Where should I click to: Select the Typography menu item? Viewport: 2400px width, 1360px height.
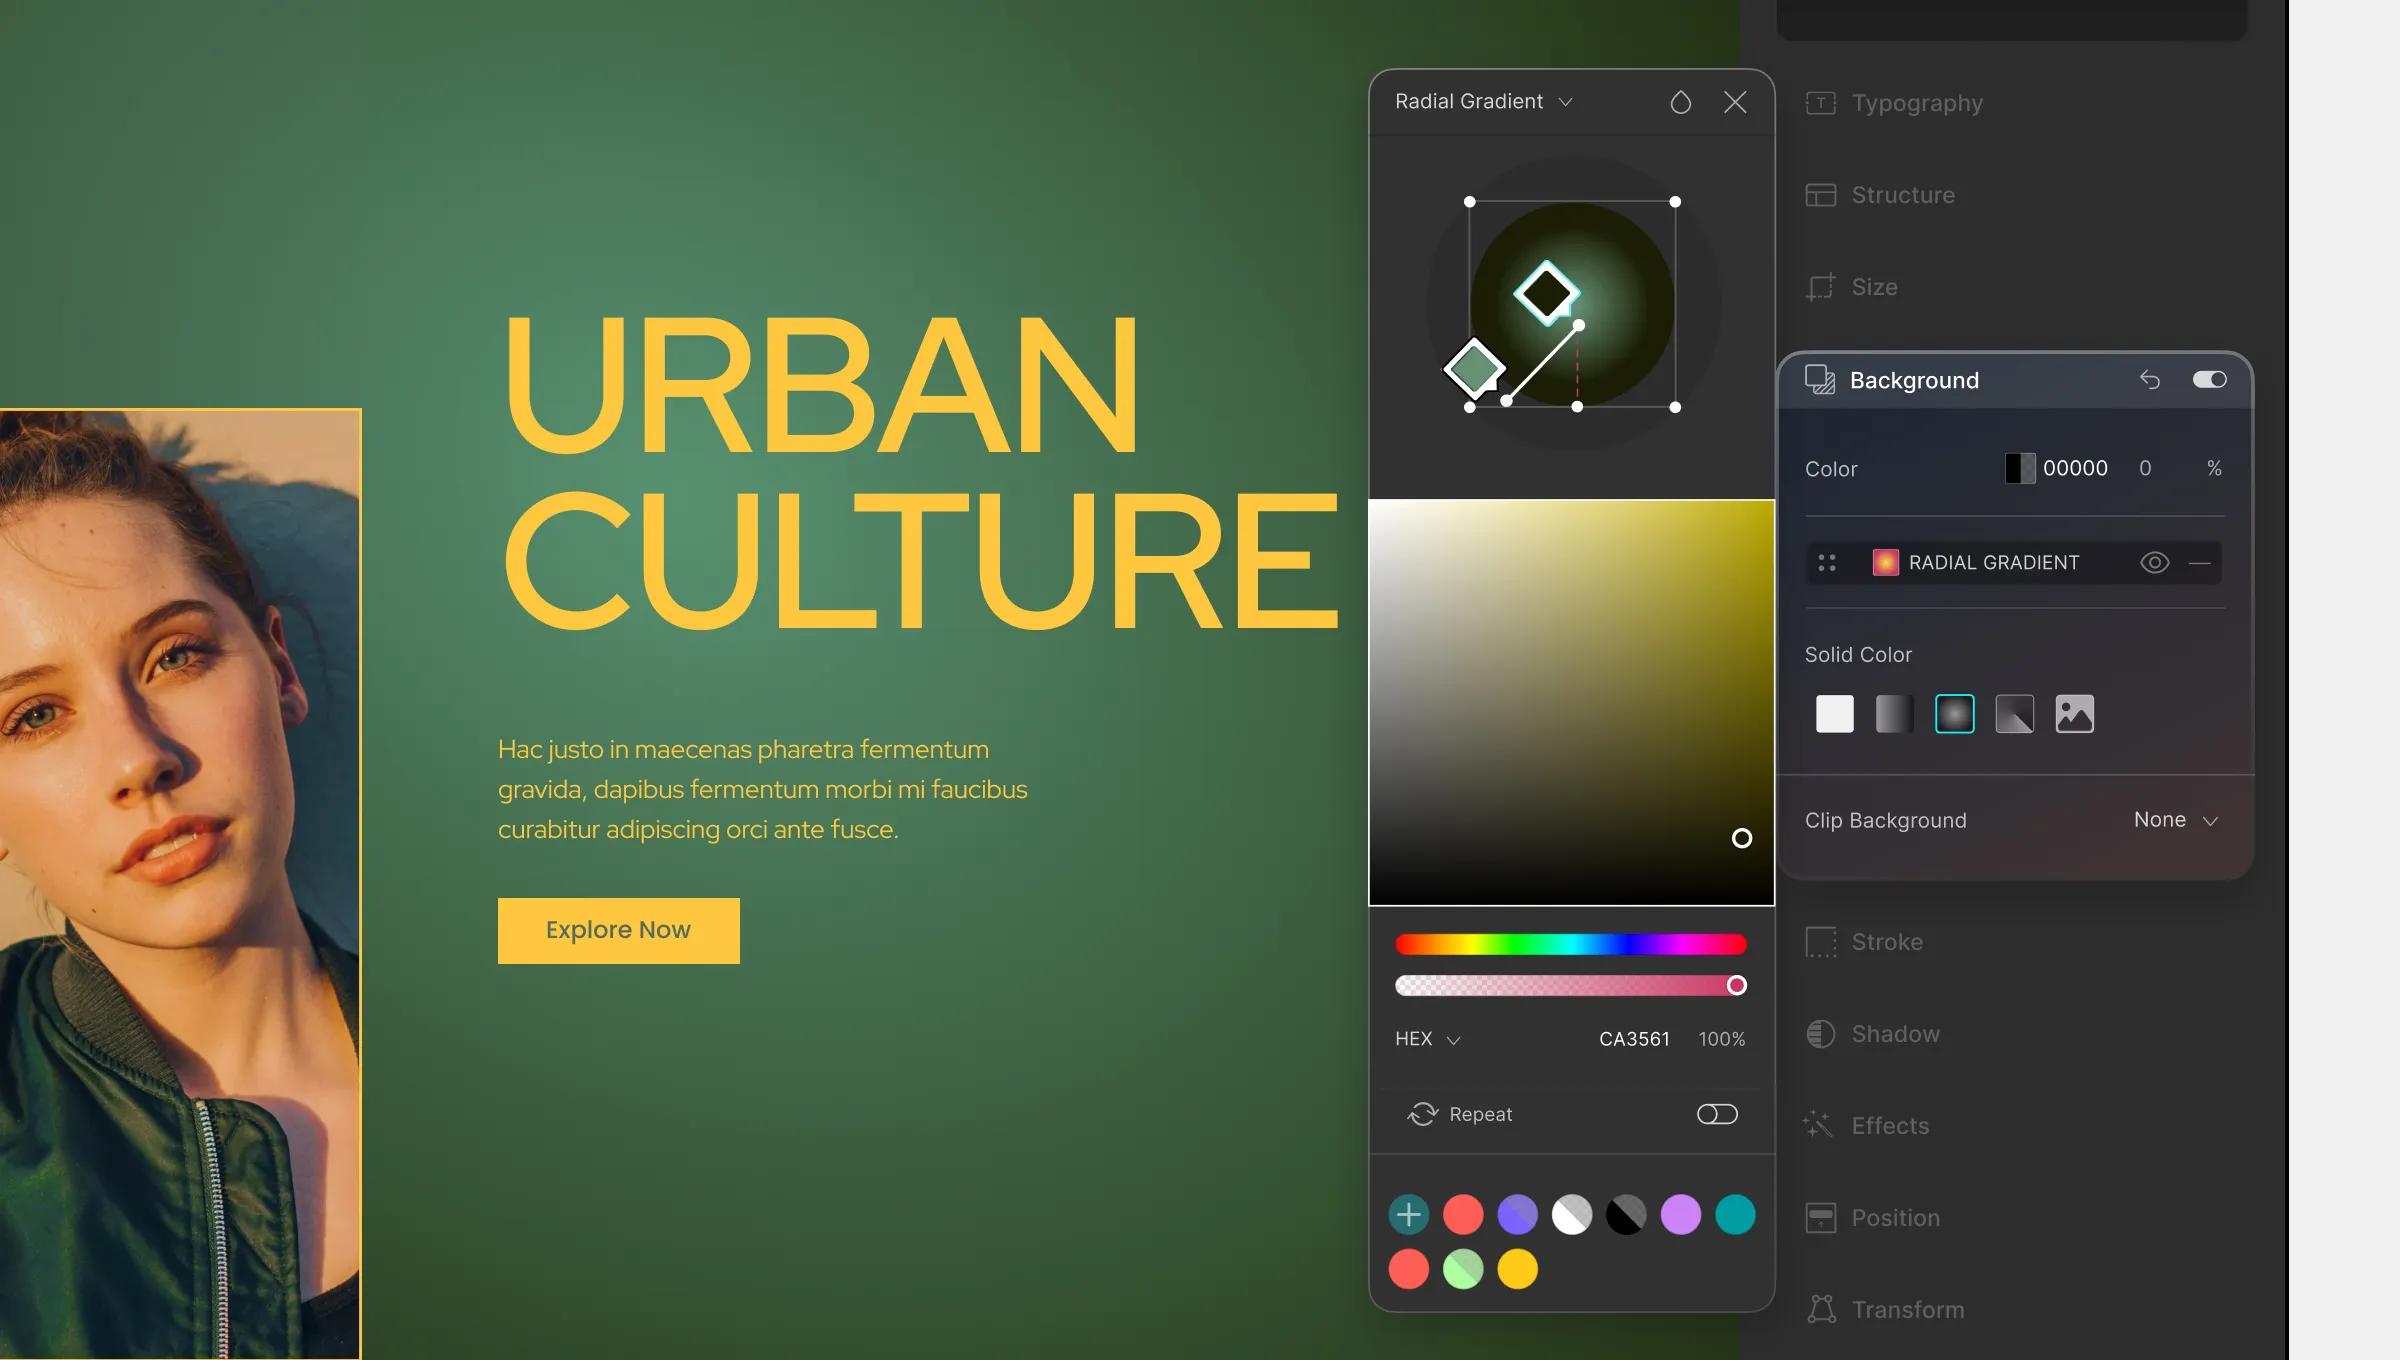coord(1915,102)
